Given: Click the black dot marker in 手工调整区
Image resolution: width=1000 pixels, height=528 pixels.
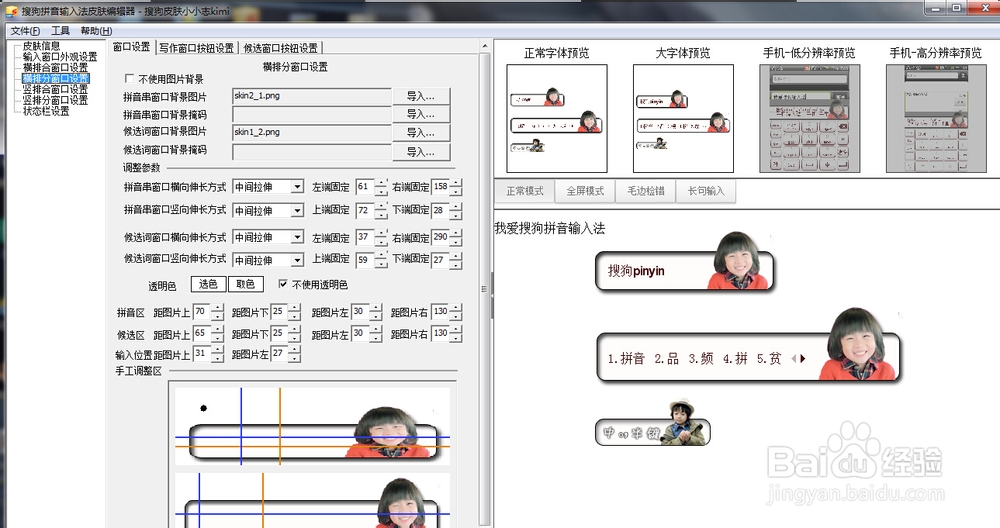Looking at the screenshot, I should point(203,408).
